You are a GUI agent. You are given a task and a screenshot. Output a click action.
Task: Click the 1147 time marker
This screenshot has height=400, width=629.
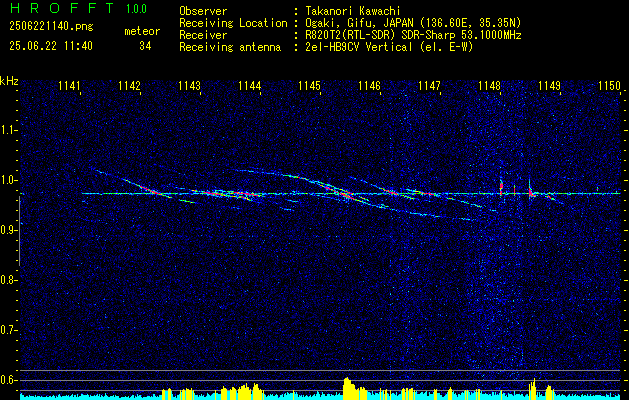[430, 86]
